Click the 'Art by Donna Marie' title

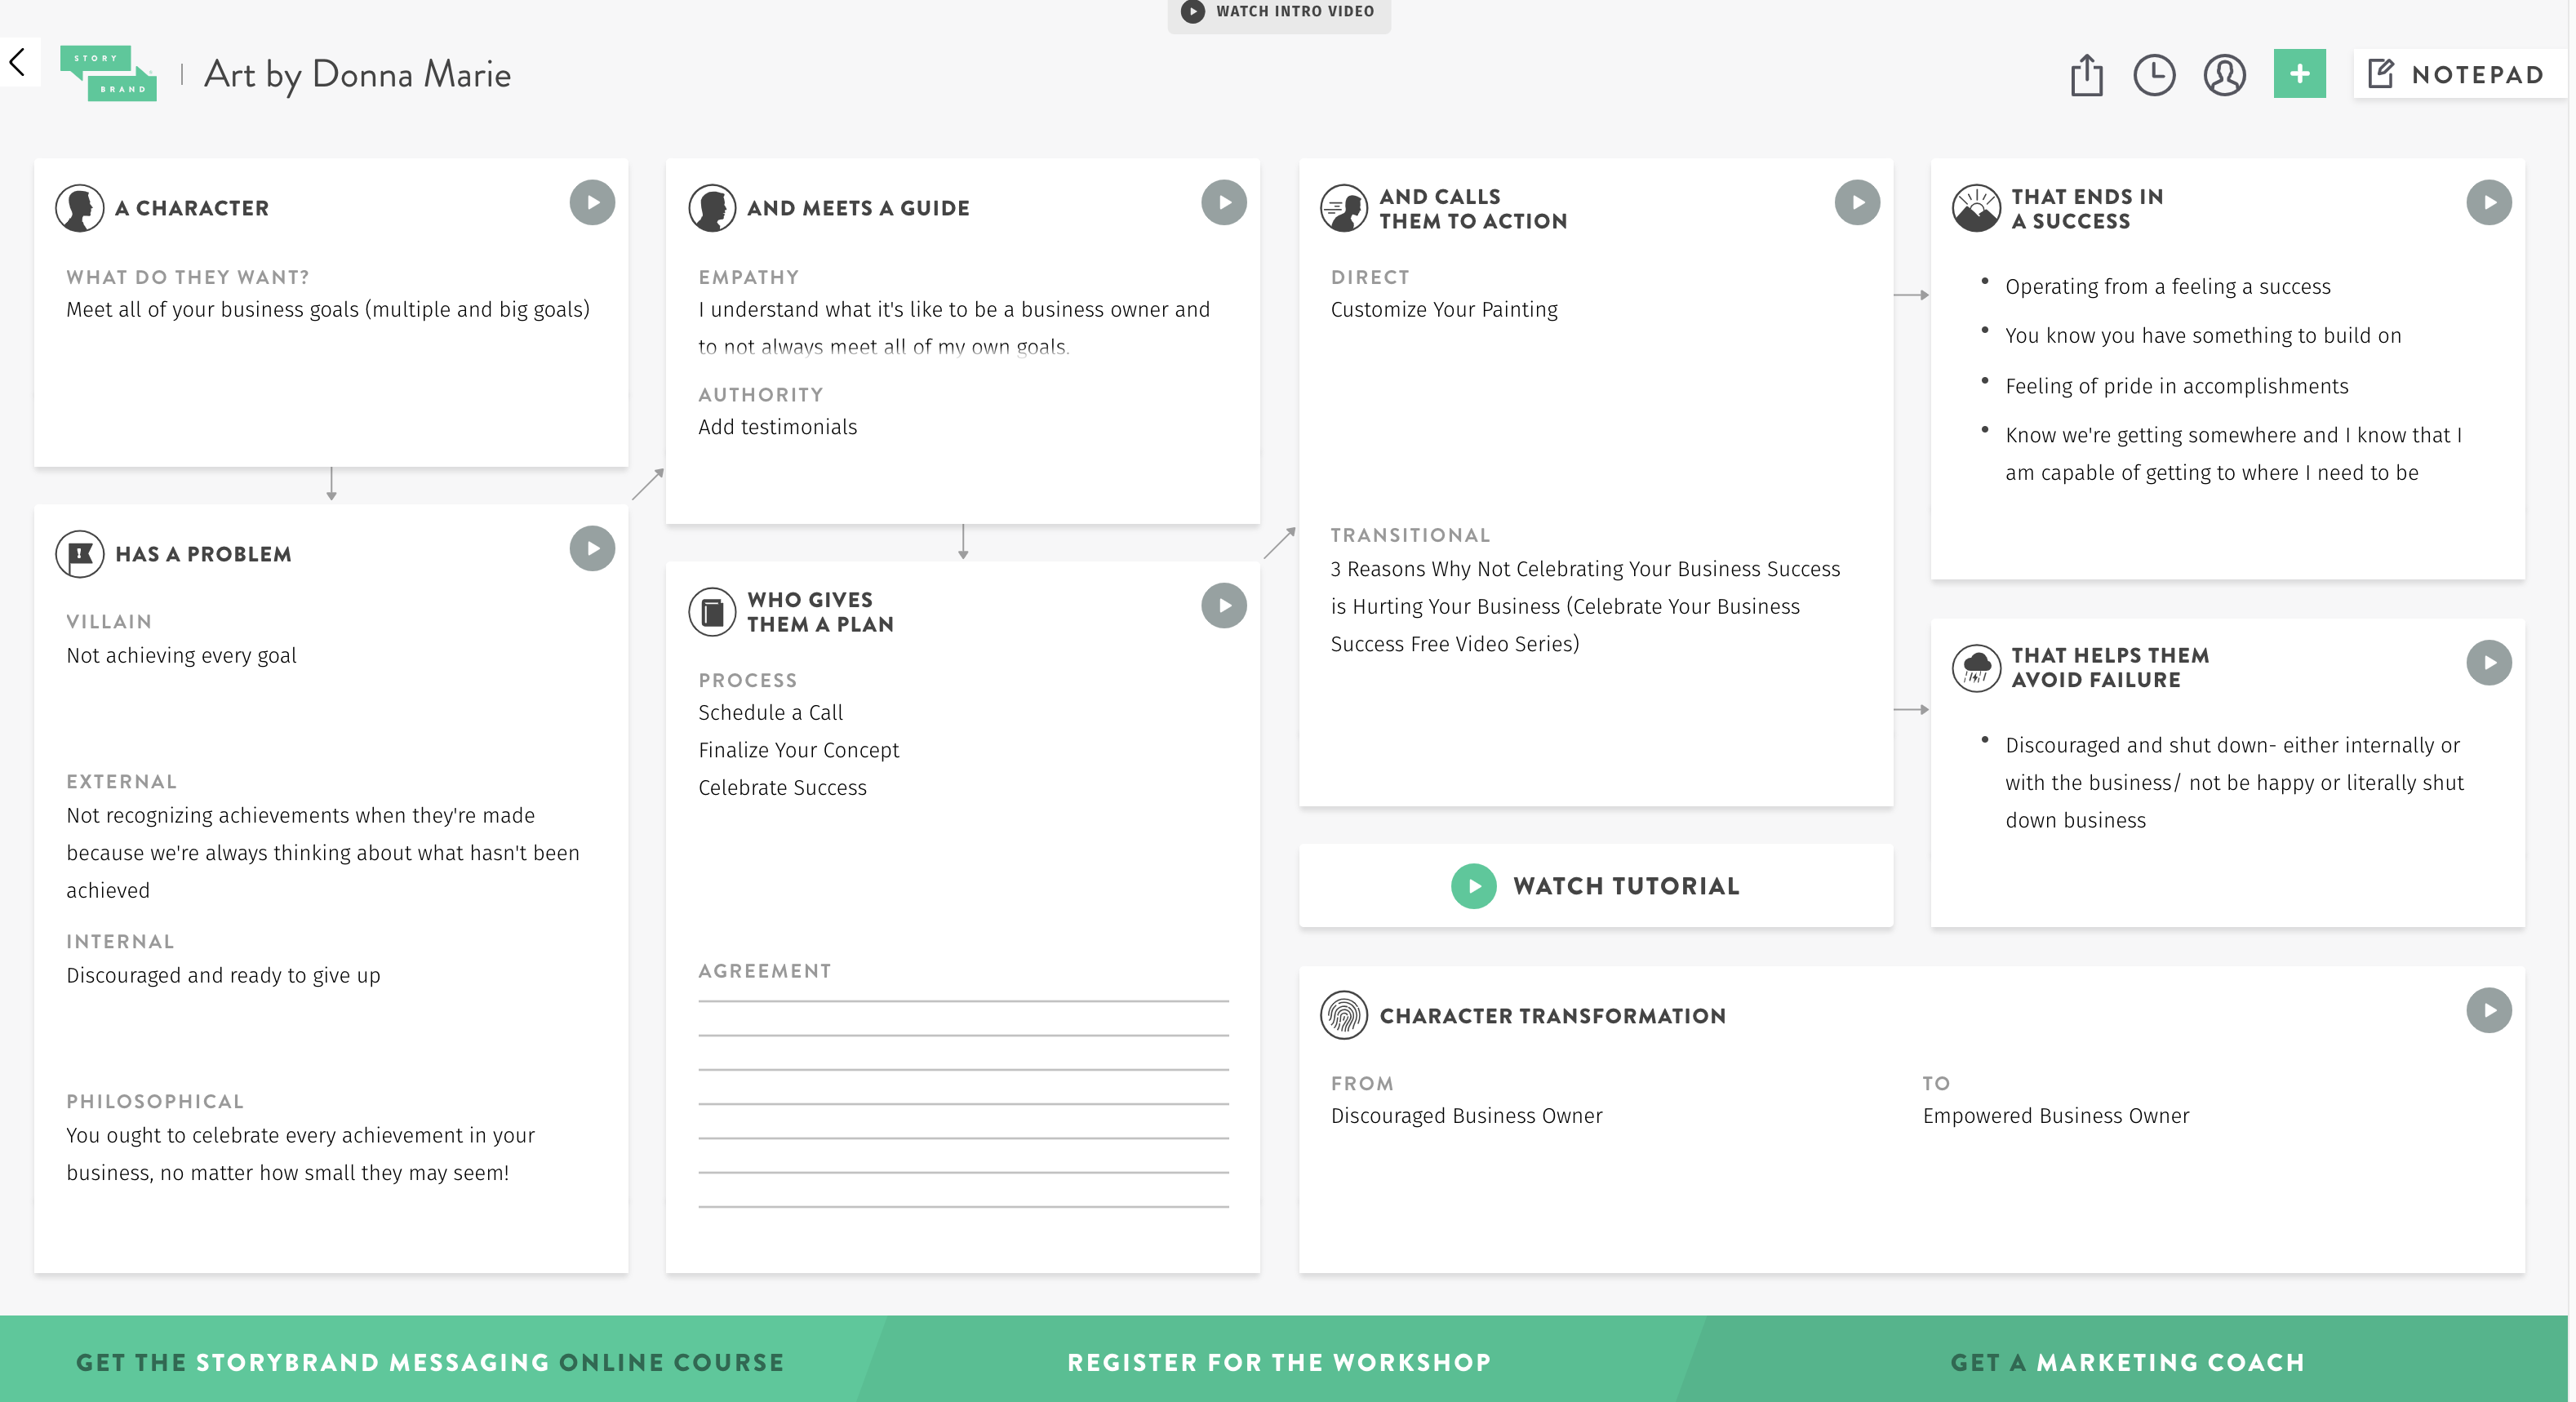click(357, 75)
